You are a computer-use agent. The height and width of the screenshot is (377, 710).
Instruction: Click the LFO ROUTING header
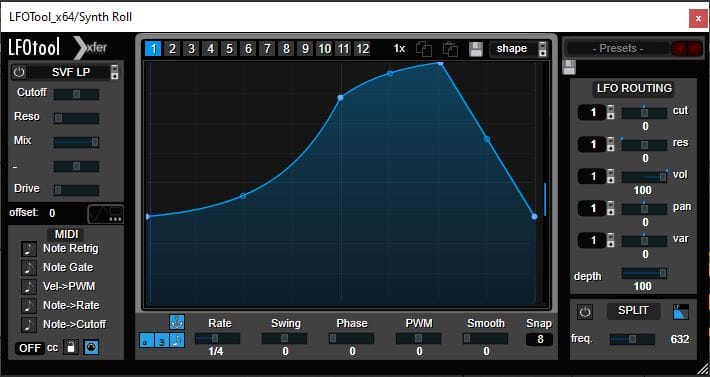pos(634,88)
